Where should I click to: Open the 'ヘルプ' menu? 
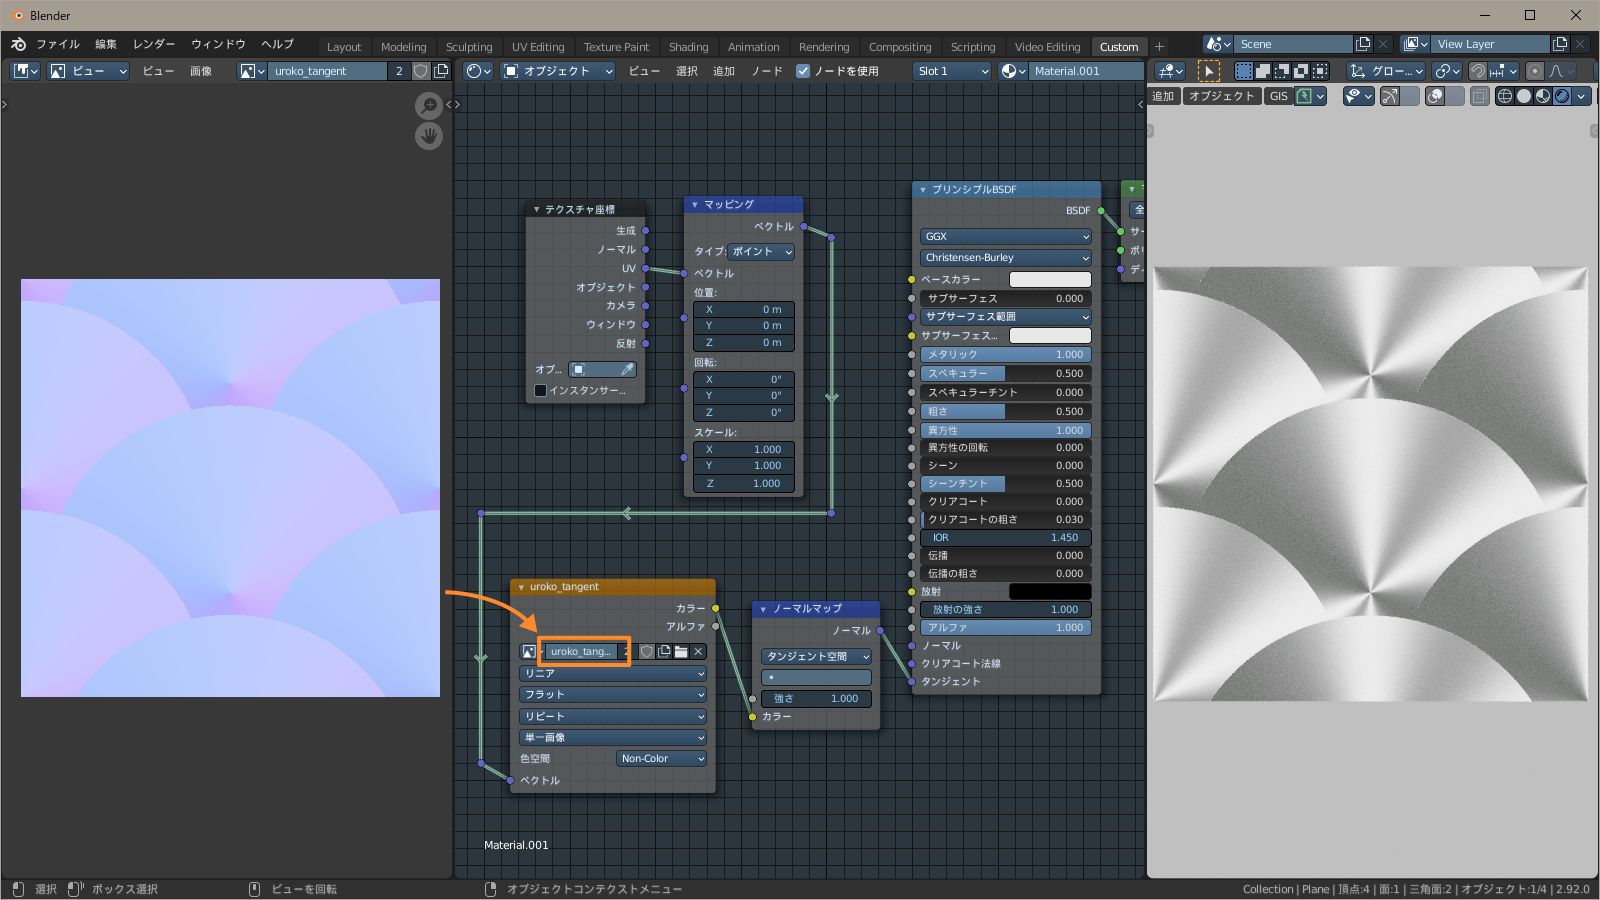[x=278, y=44]
